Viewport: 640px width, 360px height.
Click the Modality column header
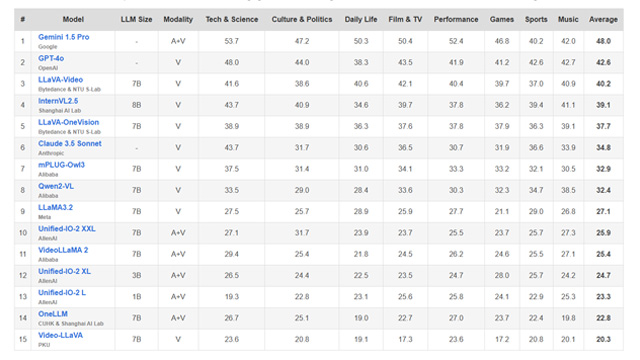[x=178, y=19]
